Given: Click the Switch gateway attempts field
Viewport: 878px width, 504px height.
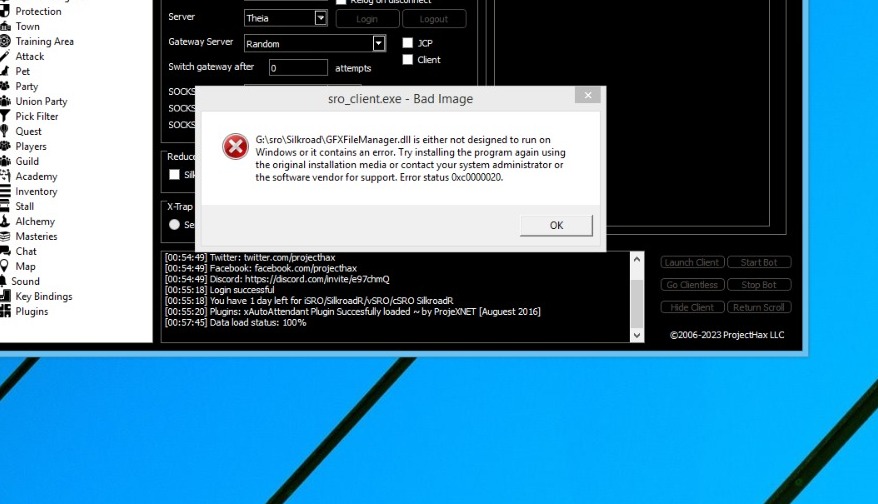Looking at the screenshot, I should 298,68.
